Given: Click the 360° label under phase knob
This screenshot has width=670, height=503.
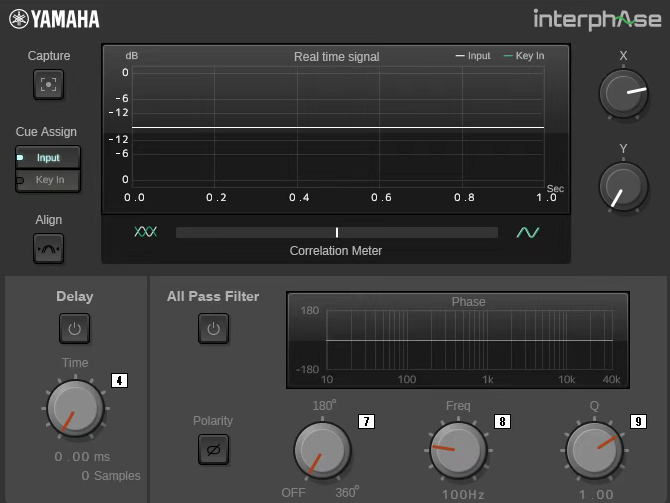Looking at the screenshot, I should (347, 492).
